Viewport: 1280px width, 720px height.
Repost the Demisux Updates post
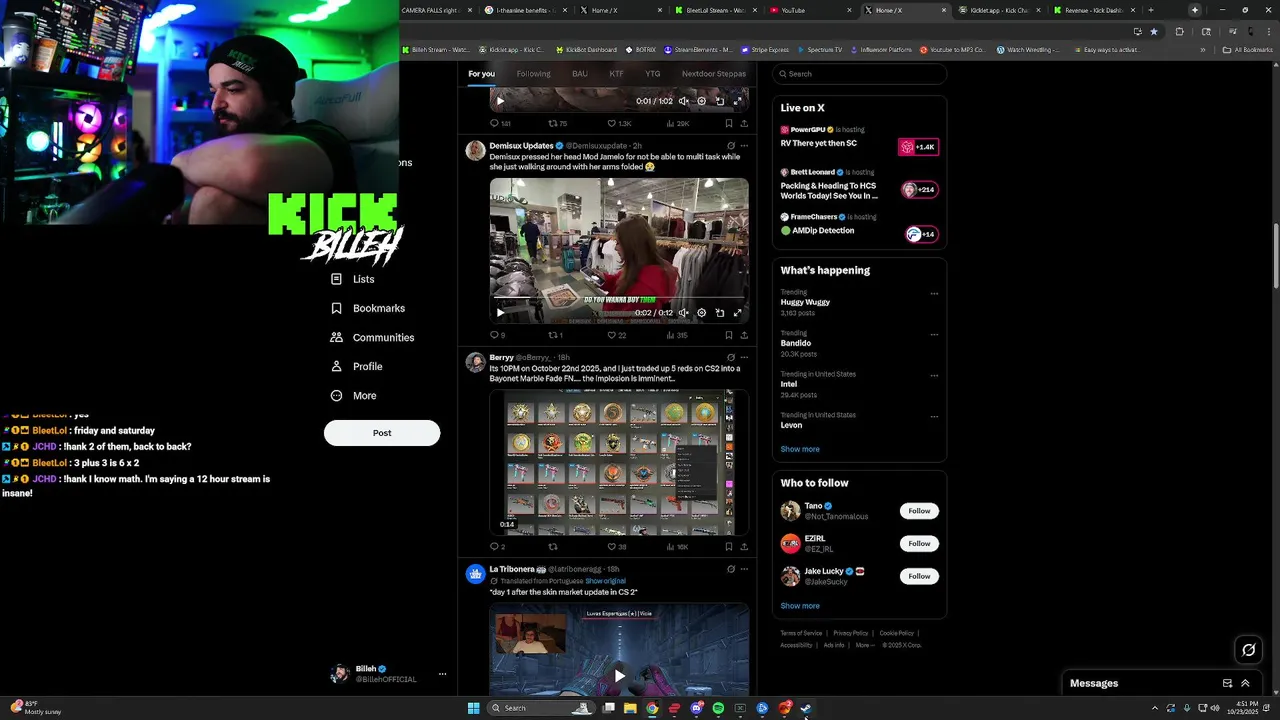(555, 335)
